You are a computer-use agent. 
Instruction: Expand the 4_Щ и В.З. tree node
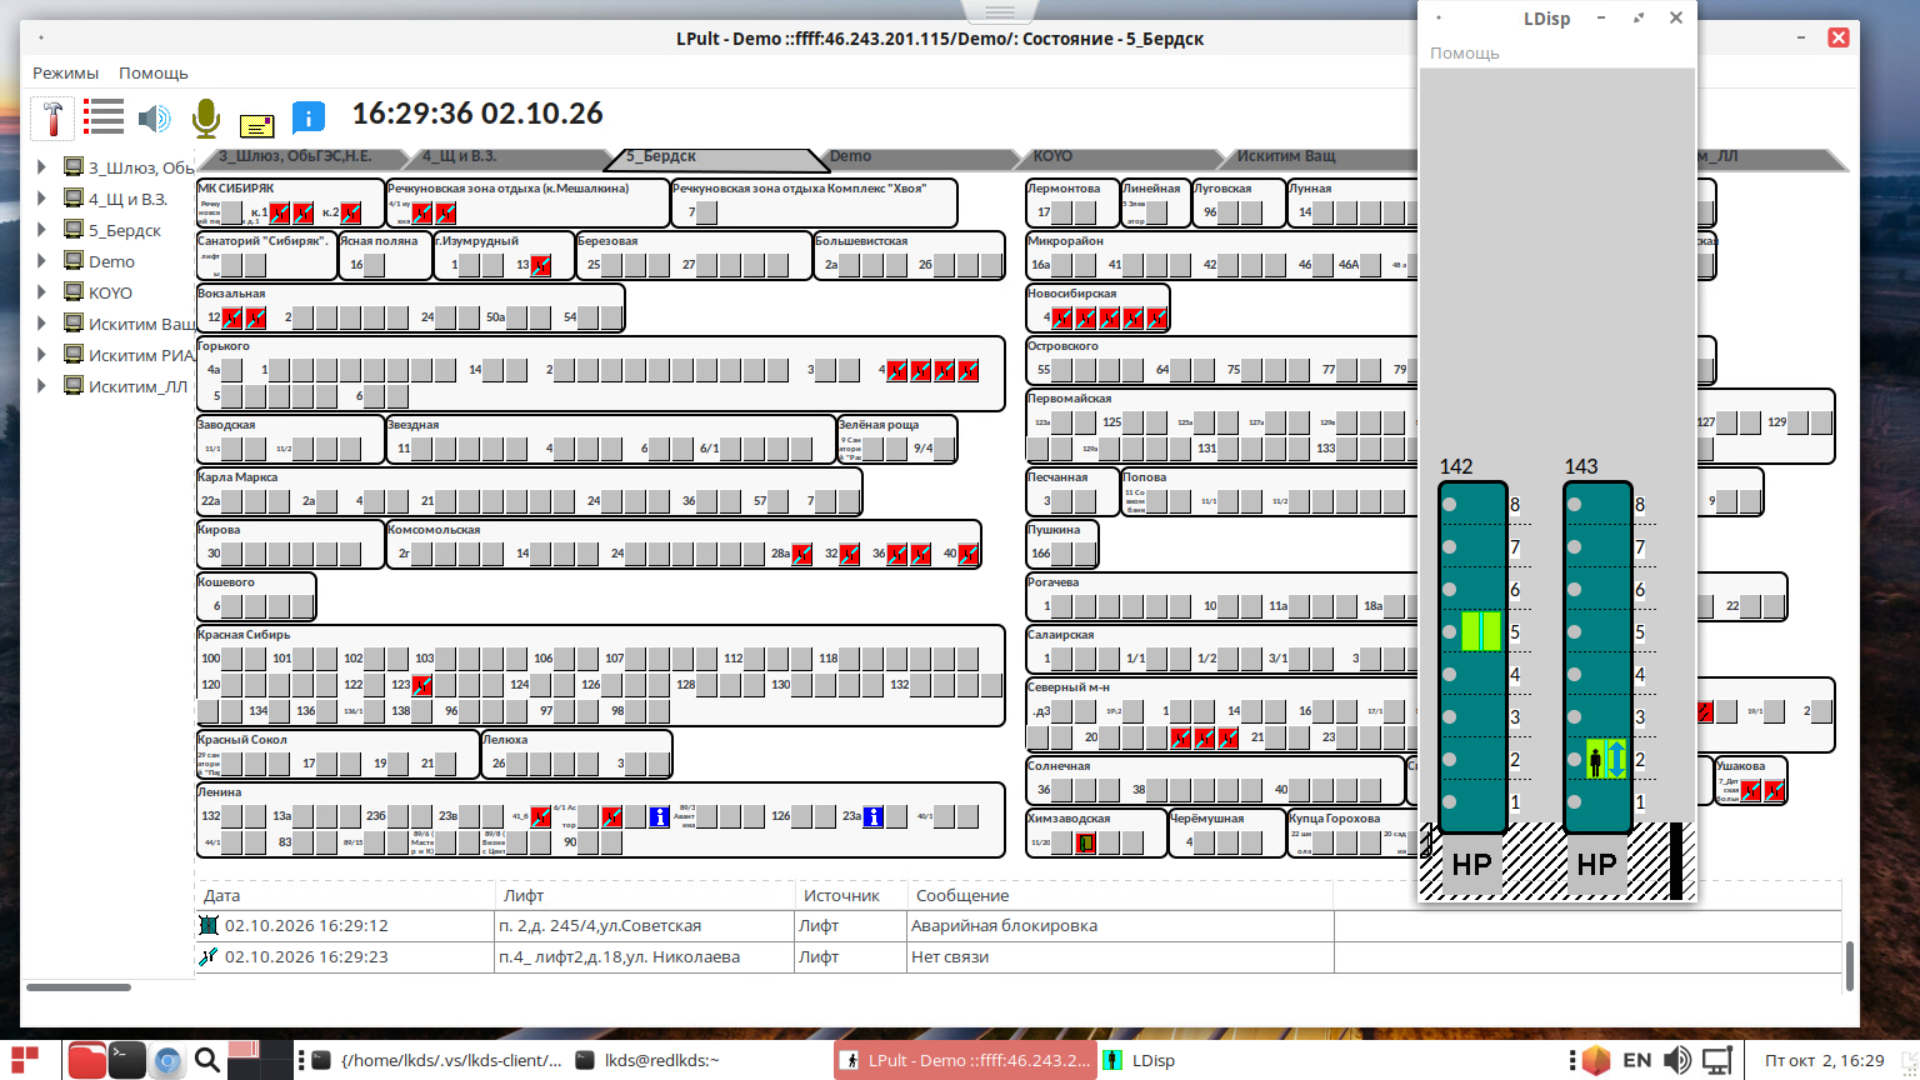pyautogui.click(x=41, y=198)
